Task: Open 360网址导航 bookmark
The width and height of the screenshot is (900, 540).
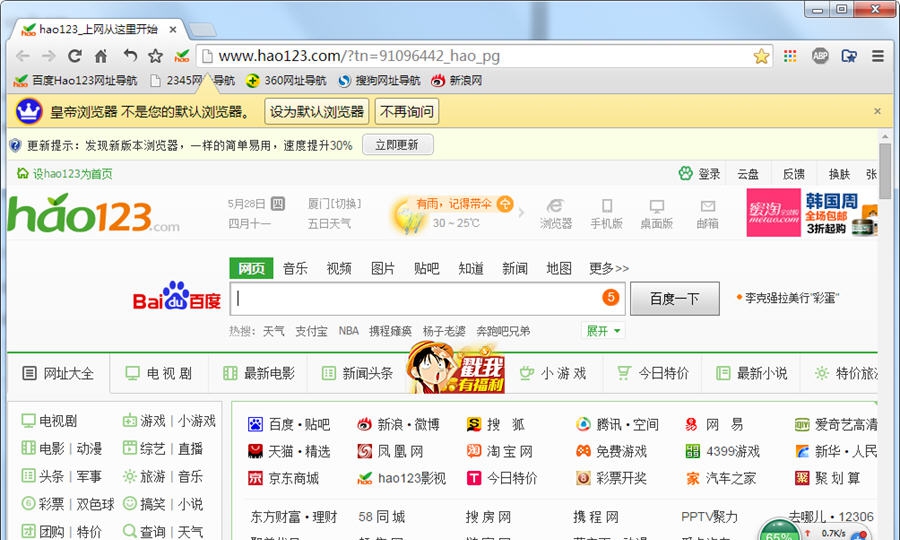Action: (286, 80)
